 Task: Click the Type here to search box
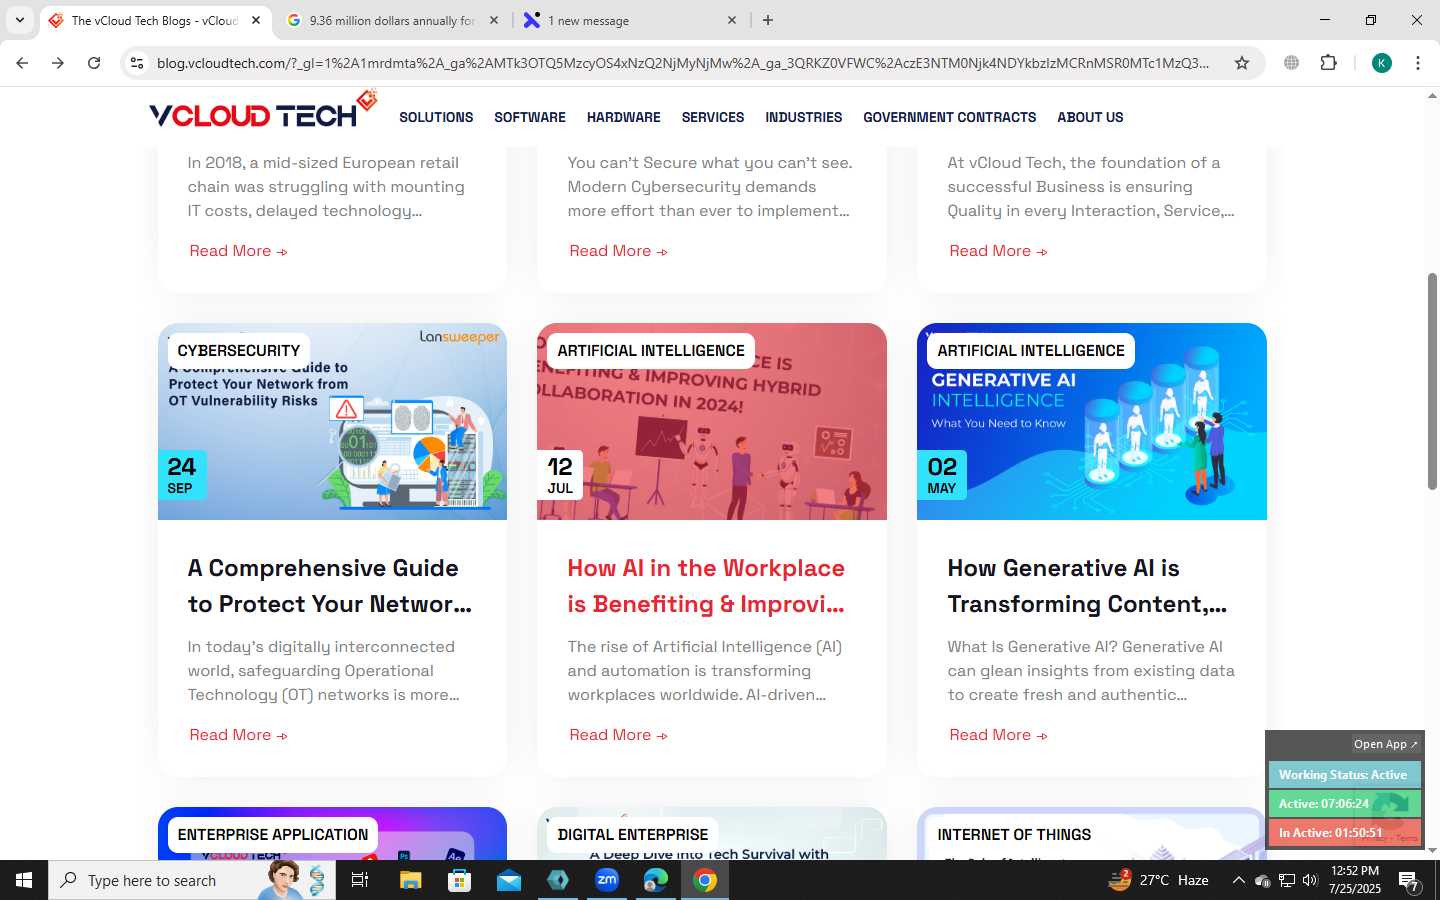click(x=192, y=880)
